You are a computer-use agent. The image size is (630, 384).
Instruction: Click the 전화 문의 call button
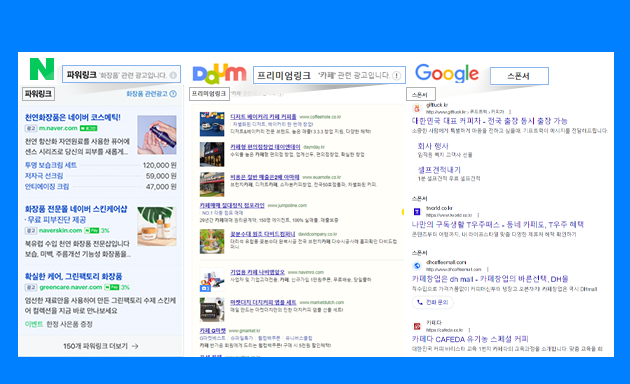[433, 302]
